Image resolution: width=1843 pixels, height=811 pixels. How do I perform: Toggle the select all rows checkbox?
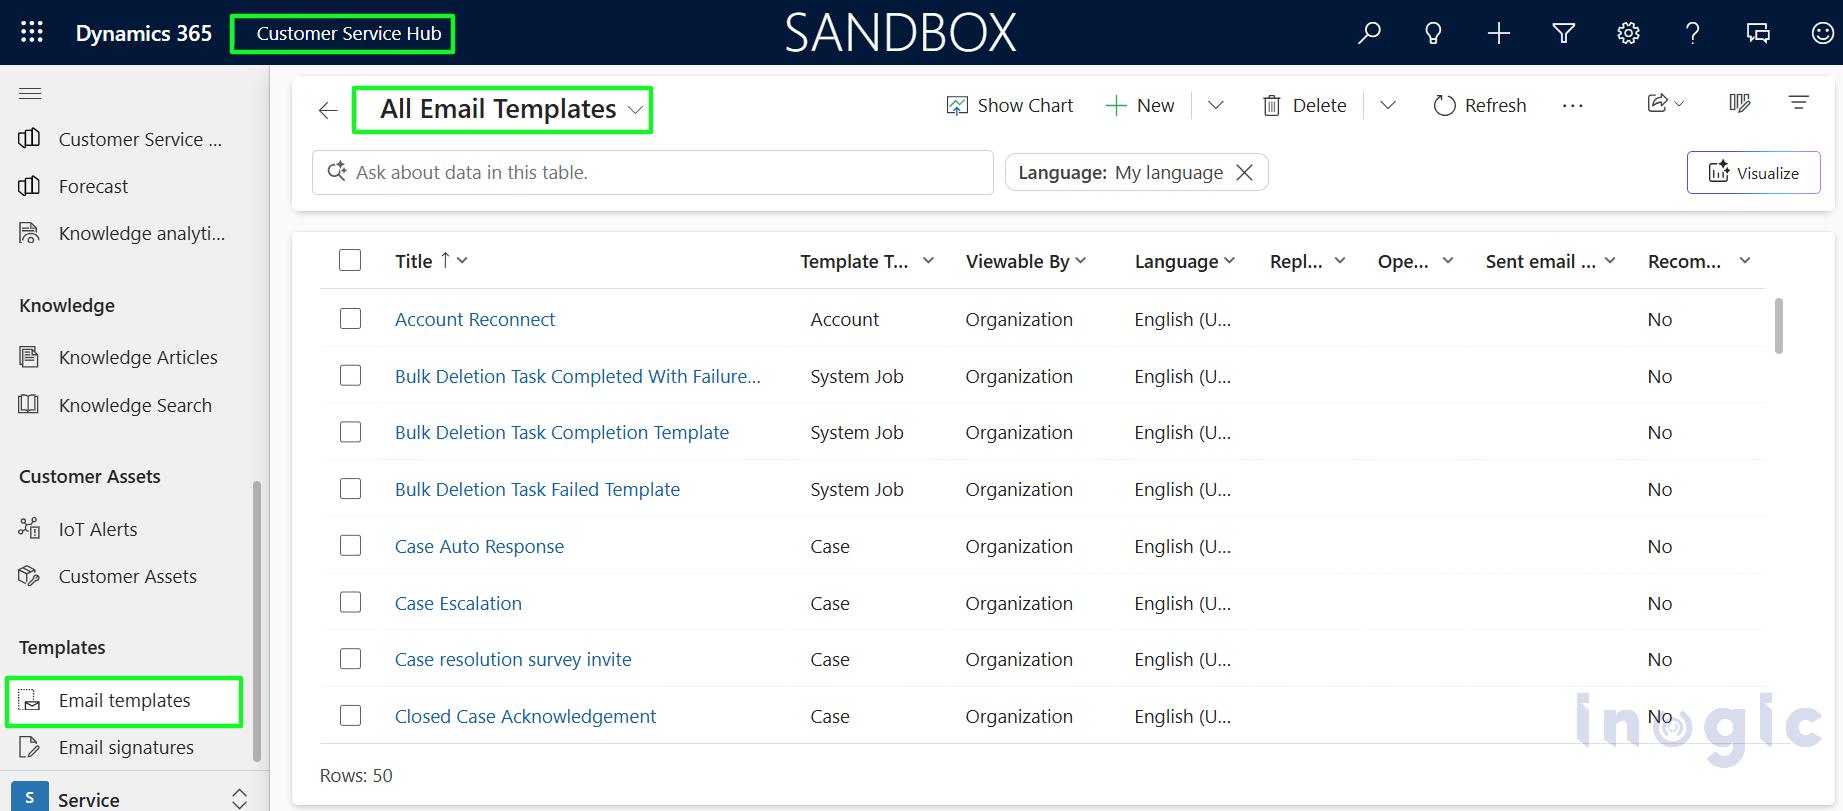tap(350, 260)
